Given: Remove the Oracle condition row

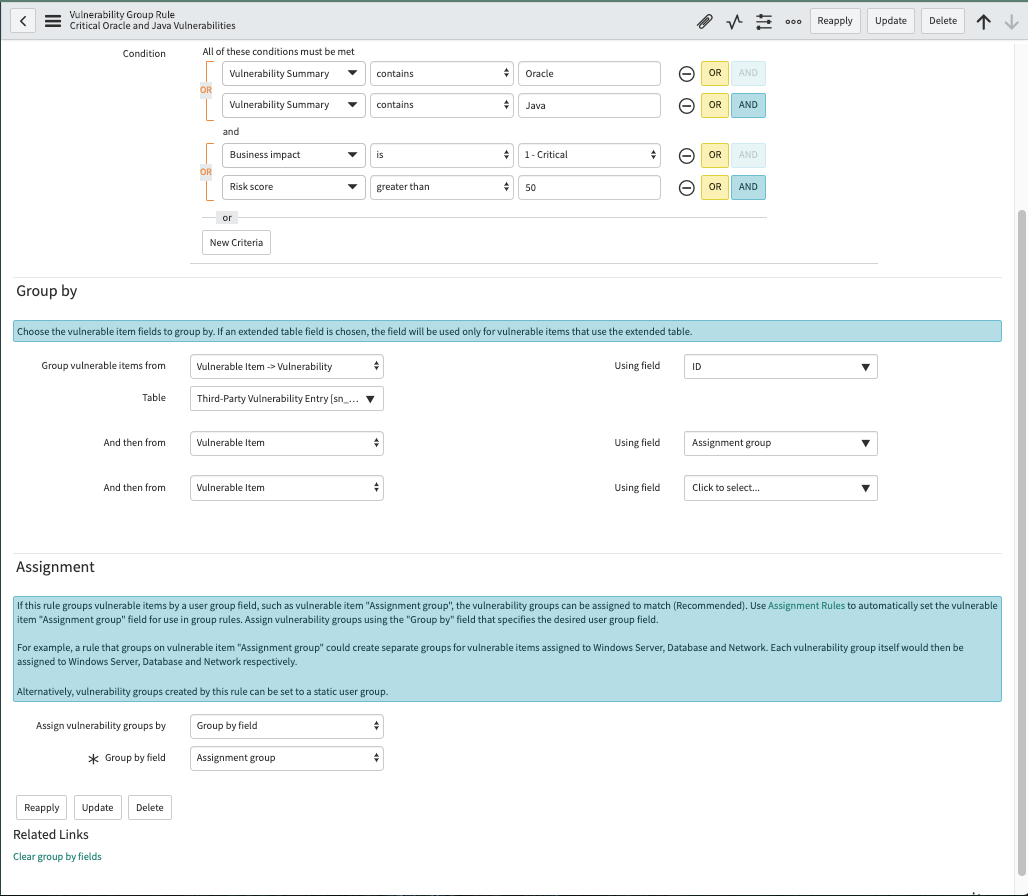Looking at the screenshot, I should pyautogui.click(x=686, y=74).
